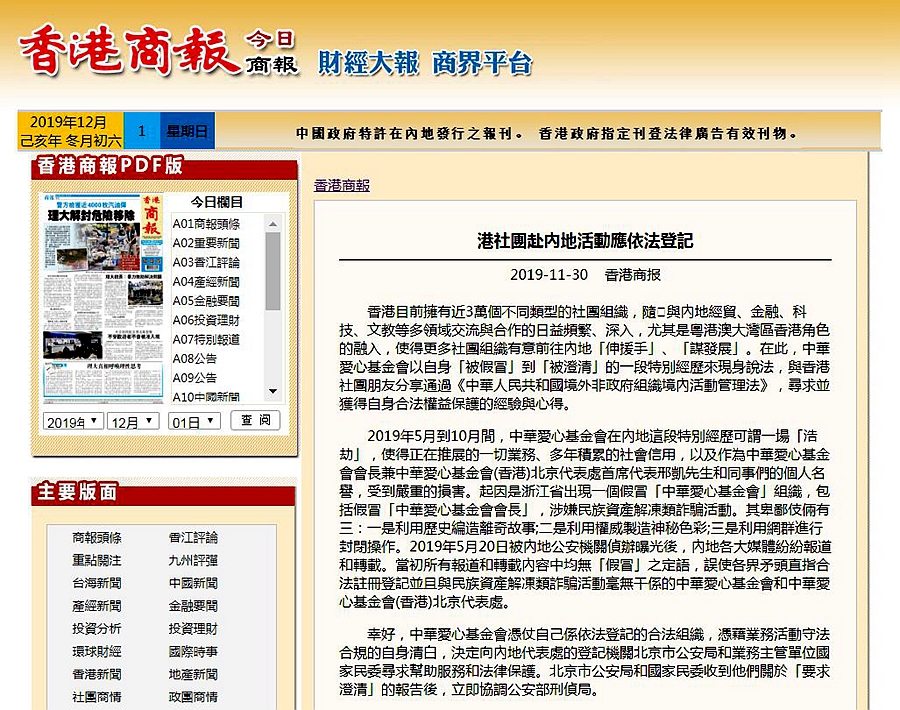
Task: Click the down arrow of the 今日欄目 scrollbar
Action: [273, 391]
